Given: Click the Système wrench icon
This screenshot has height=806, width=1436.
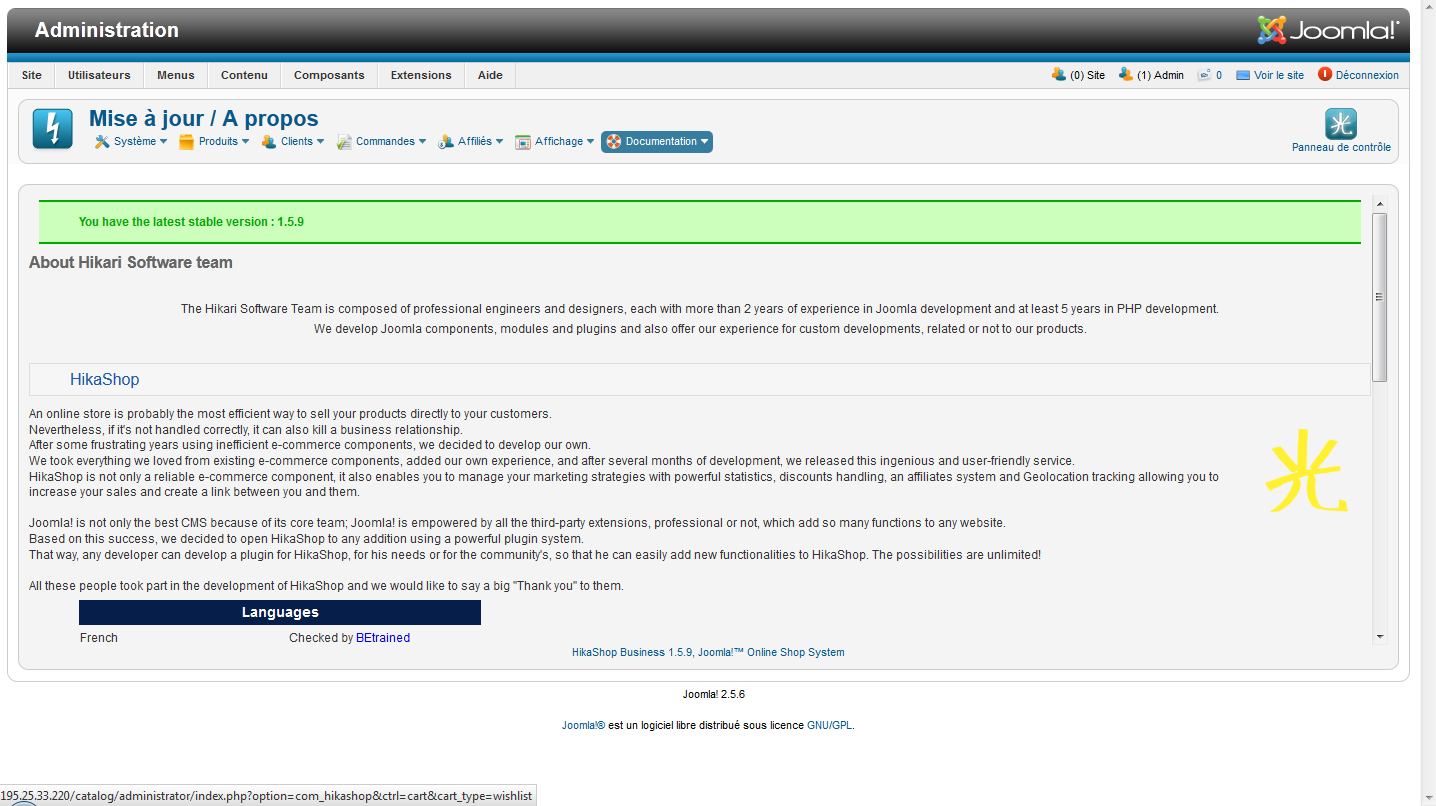Looking at the screenshot, I should click(102, 142).
